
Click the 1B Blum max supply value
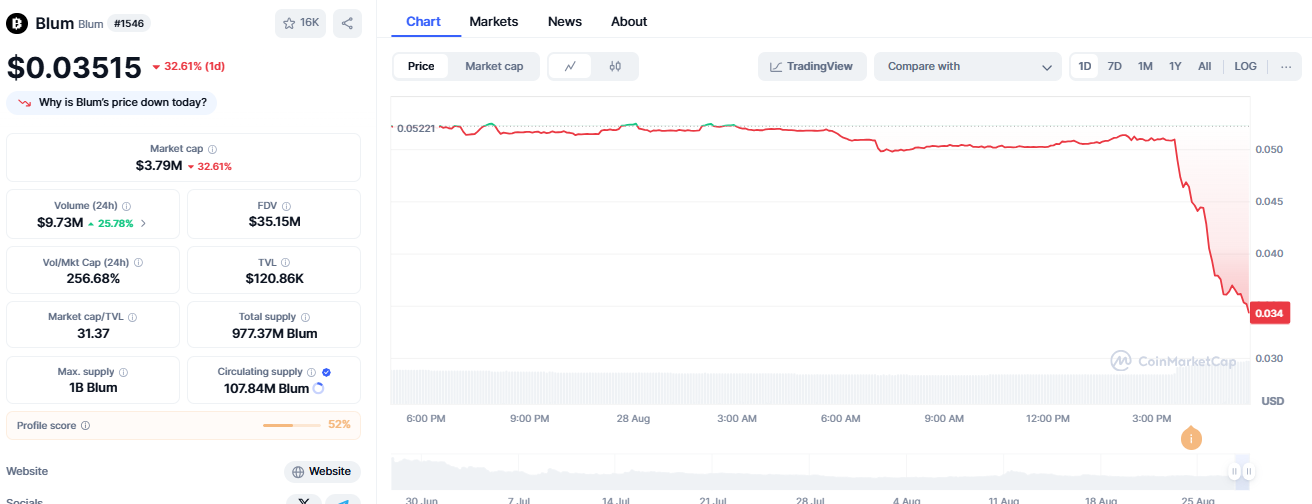(93, 388)
